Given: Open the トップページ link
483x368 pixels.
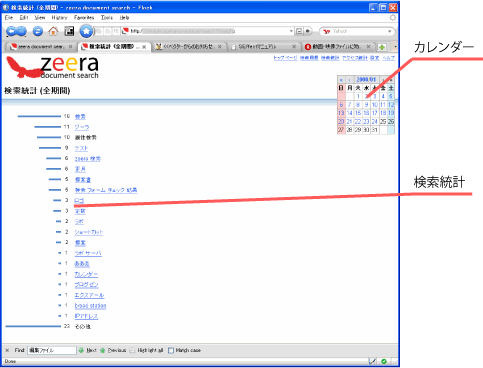Looking at the screenshot, I should click(x=285, y=58).
